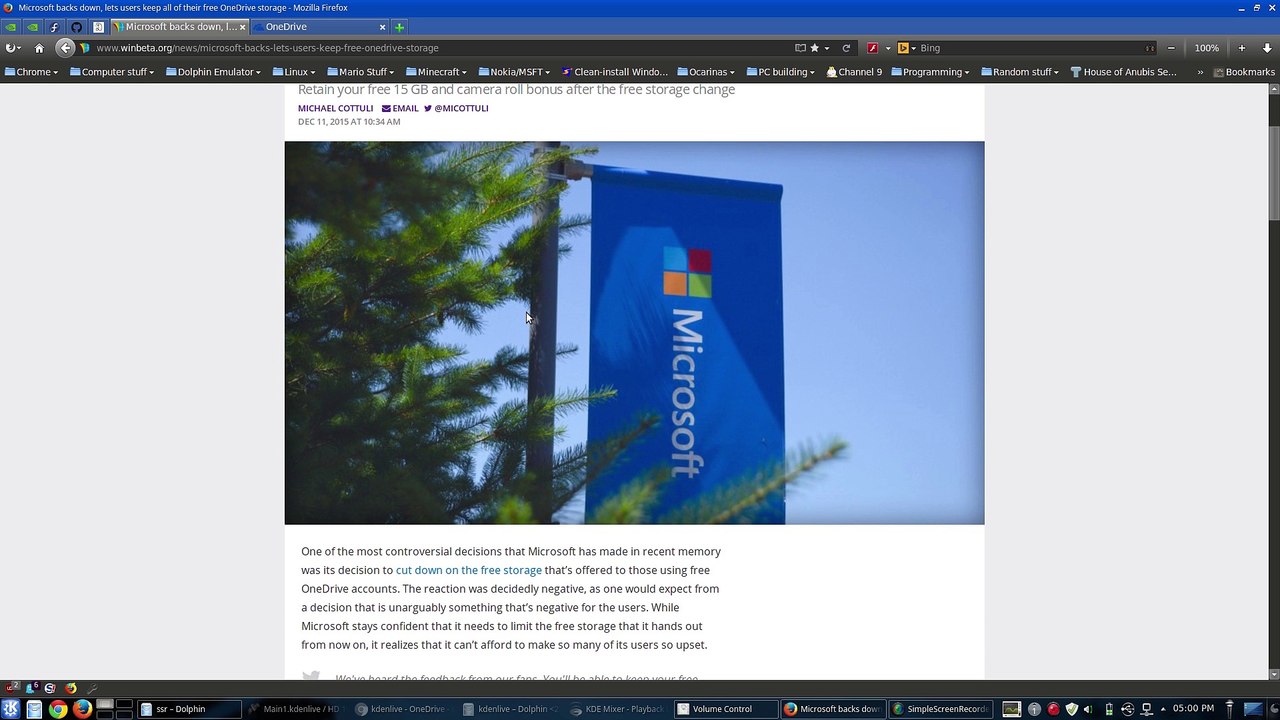Click the volume speaker tray icon
Image resolution: width=1280 pixels, height=720 pixels.
click(x=1088, y=709)
